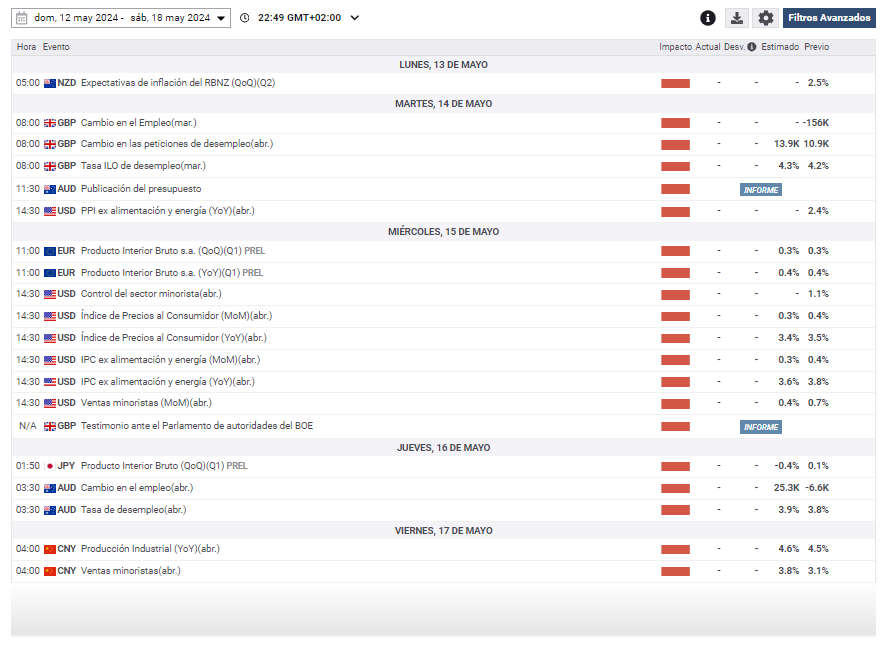Open Filtros Avanzados panel
This screenshot has width=881, height=647.
pos(829,18)
